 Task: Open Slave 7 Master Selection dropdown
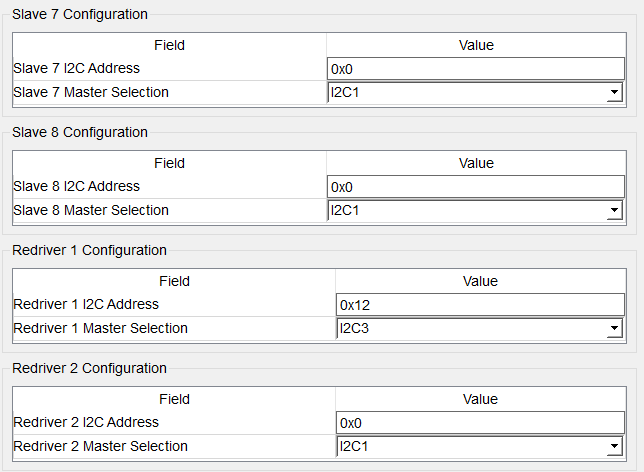(613, 93)
